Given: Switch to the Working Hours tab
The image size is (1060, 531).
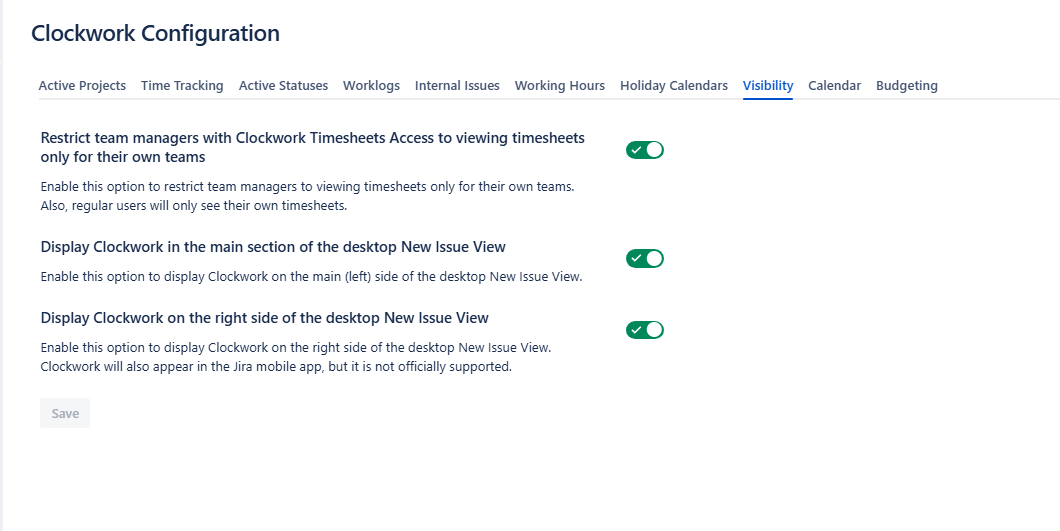Looking at the screenshot, I should (x=560, y=86).
